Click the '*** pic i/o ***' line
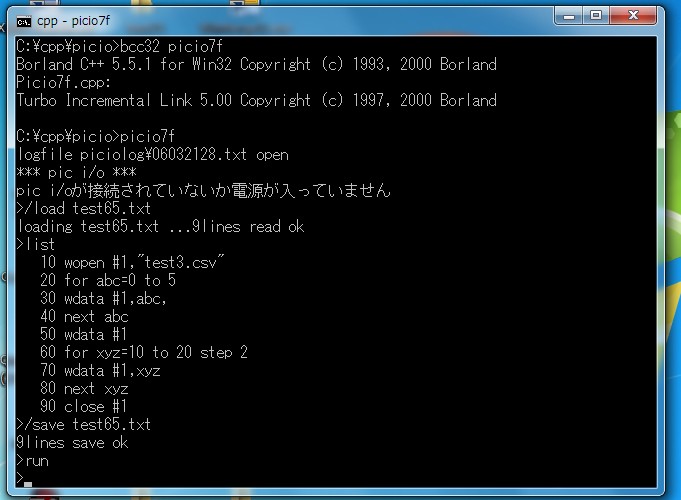 point(76,172)
